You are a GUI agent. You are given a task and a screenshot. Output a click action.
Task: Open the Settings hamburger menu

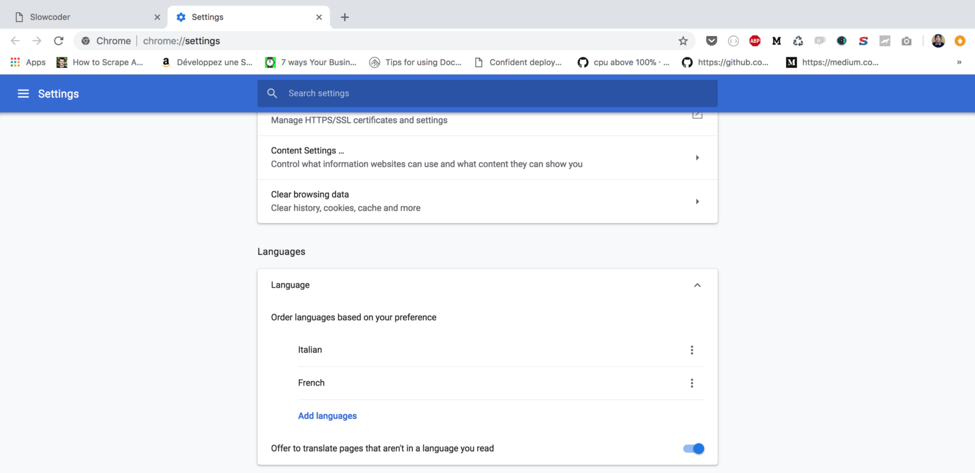23,94
